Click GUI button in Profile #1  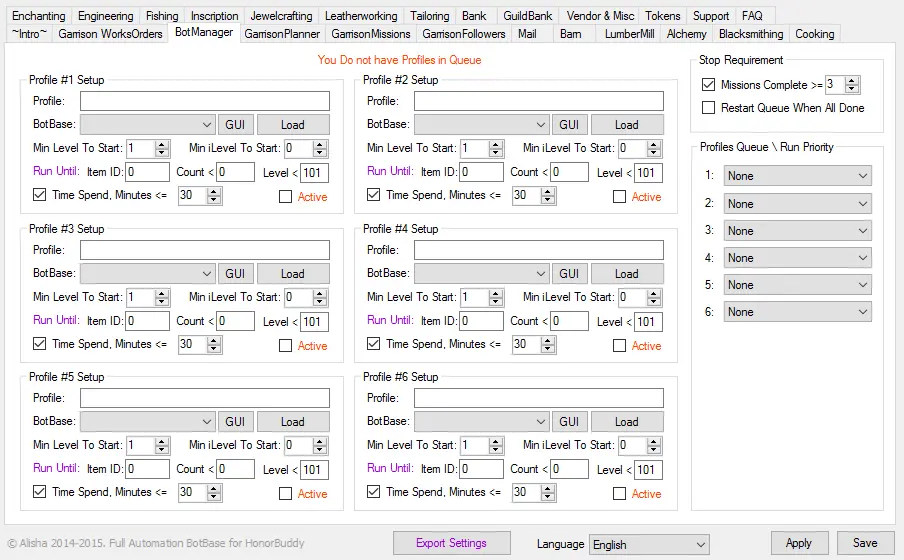click(235, 125)
